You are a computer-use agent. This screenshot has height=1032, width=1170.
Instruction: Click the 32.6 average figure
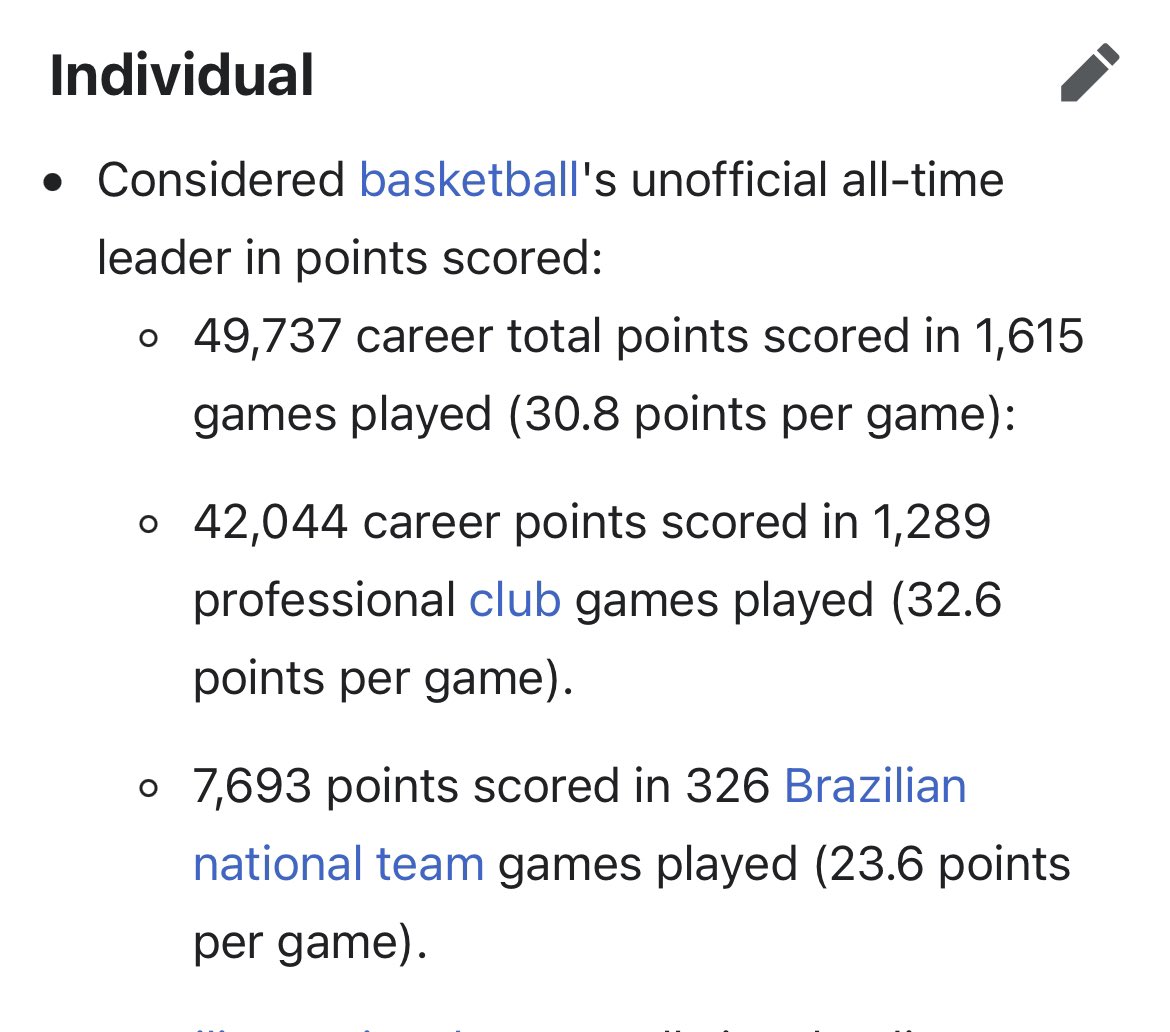pyautogui.click(x=955, y=599)
